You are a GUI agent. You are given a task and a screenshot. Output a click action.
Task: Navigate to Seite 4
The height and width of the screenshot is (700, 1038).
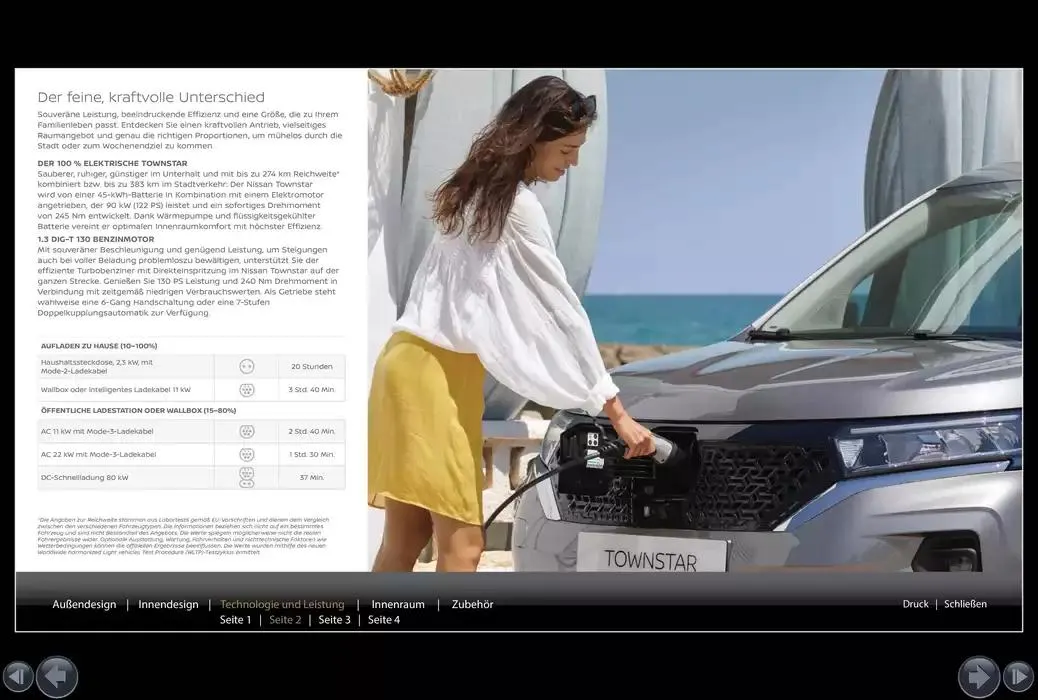point(384,619)
